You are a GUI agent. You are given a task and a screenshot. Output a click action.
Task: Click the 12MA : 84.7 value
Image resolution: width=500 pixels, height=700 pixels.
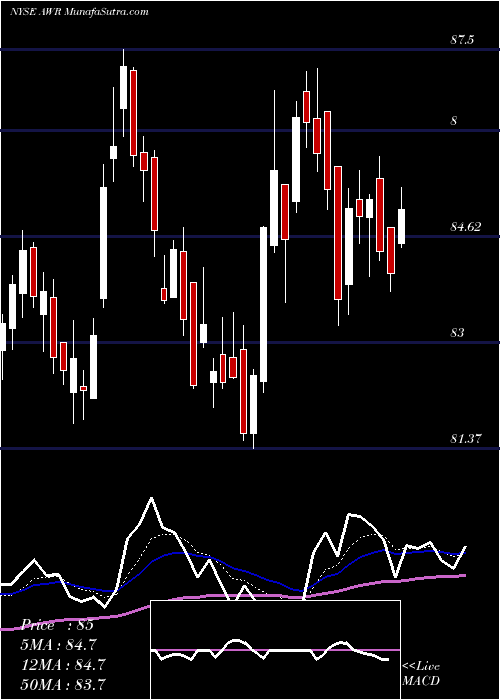(x=64, y=665)
